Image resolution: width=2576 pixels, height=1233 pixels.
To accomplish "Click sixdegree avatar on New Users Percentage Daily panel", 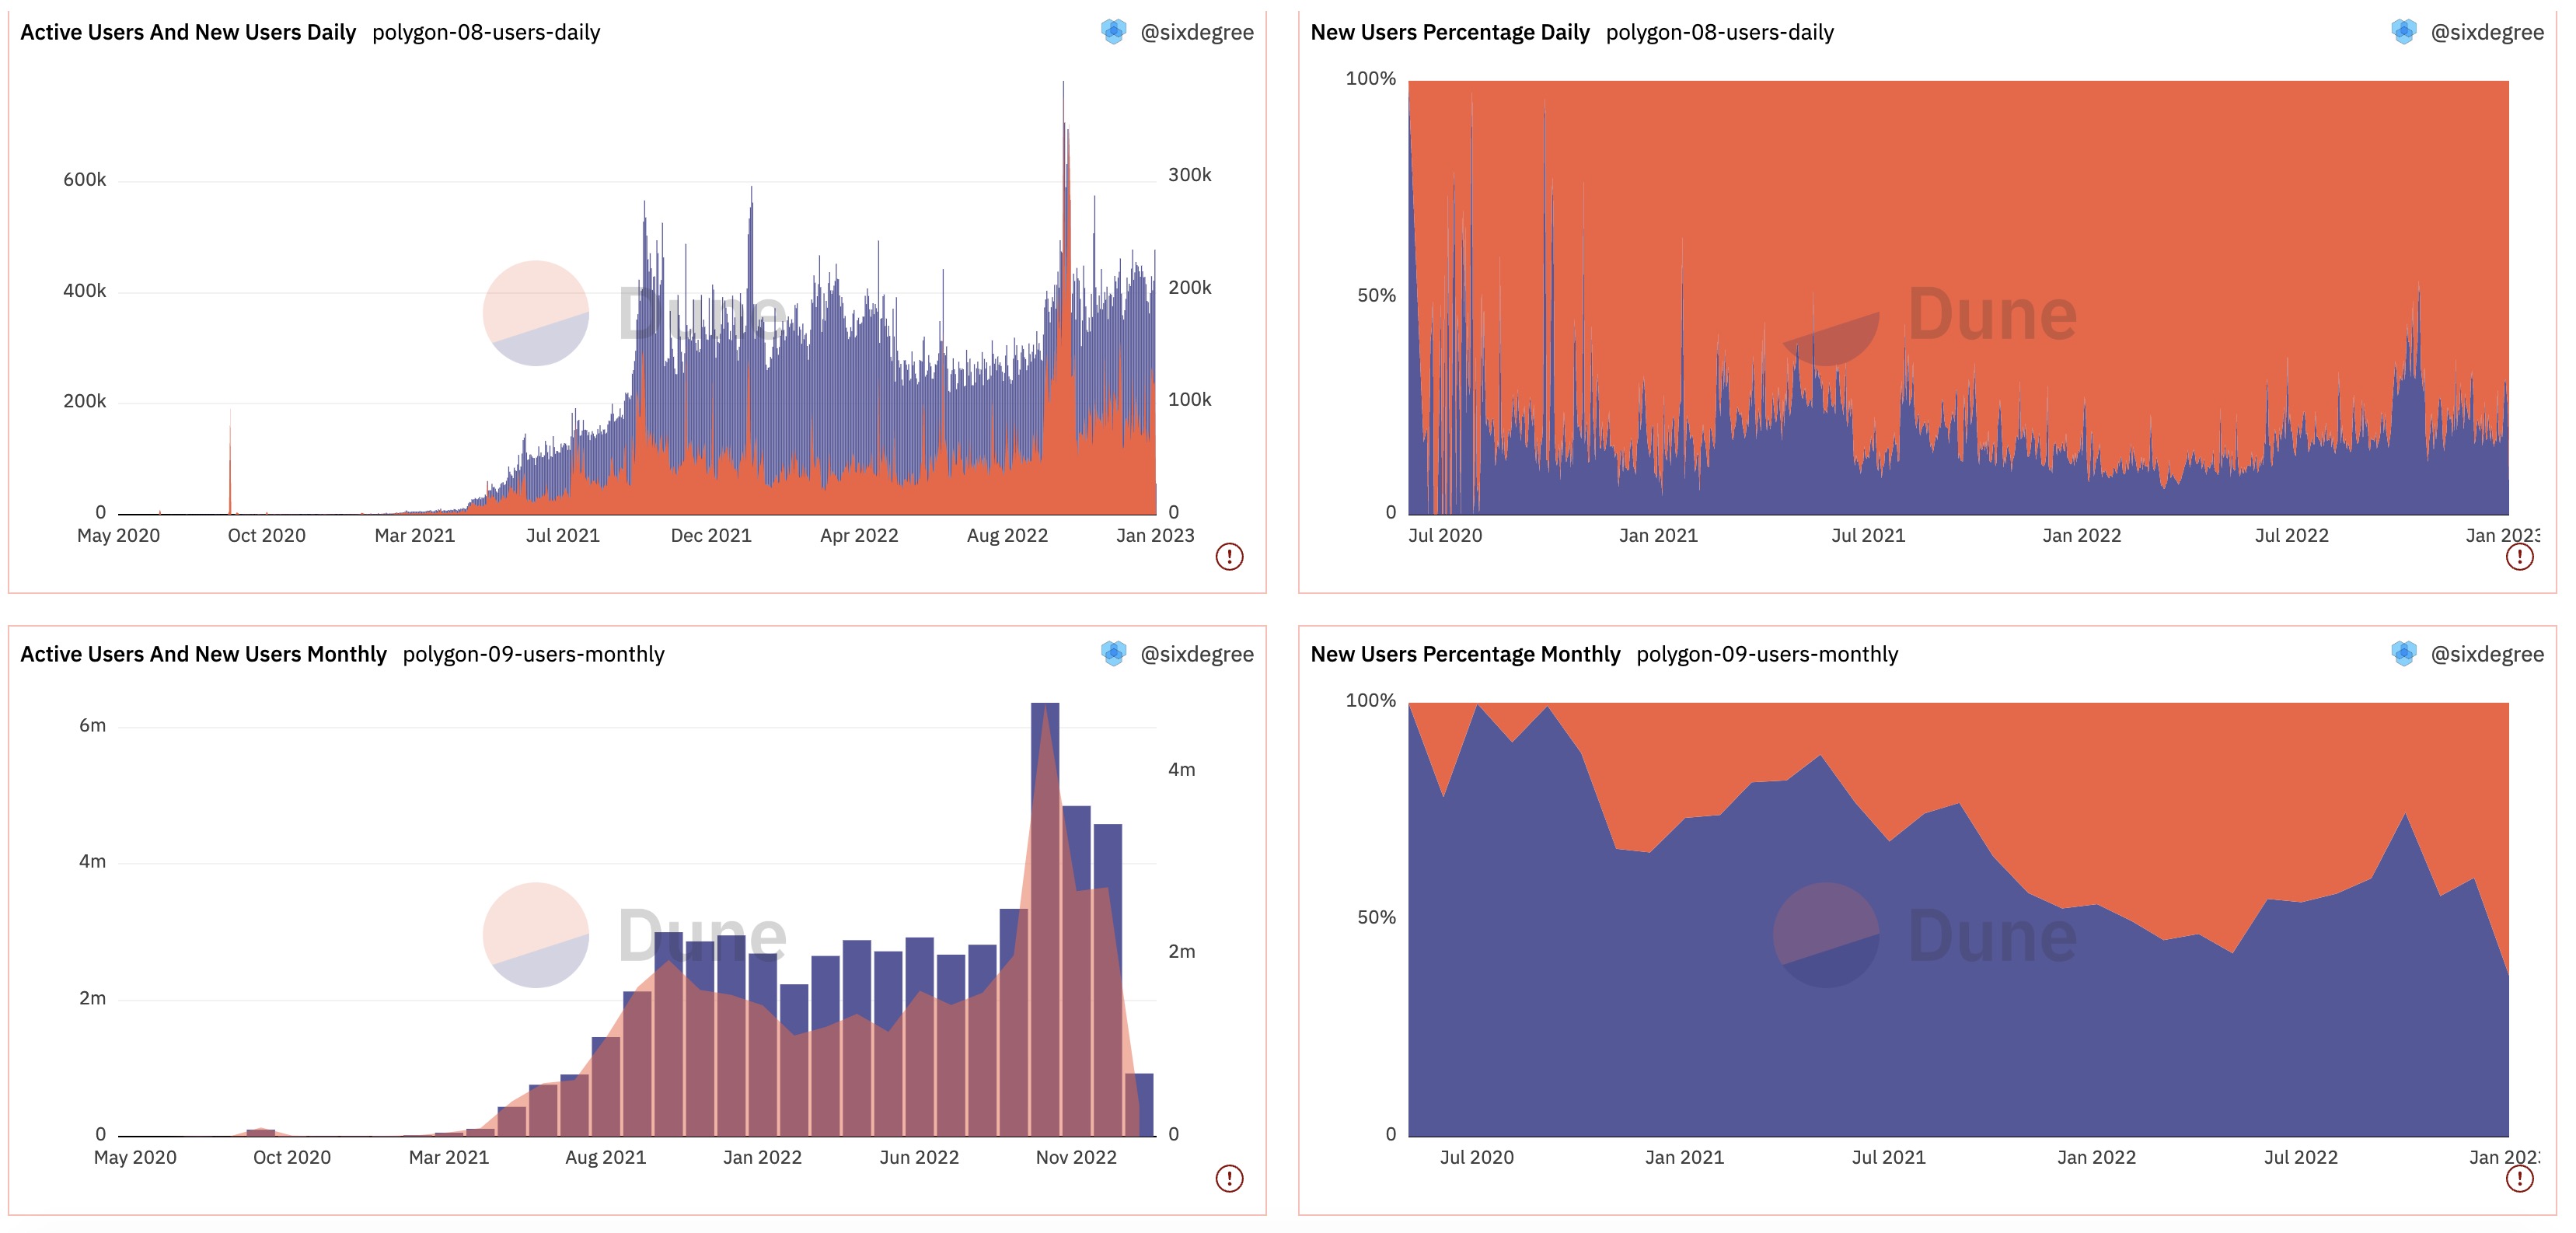I will (x=2403, y=32).
